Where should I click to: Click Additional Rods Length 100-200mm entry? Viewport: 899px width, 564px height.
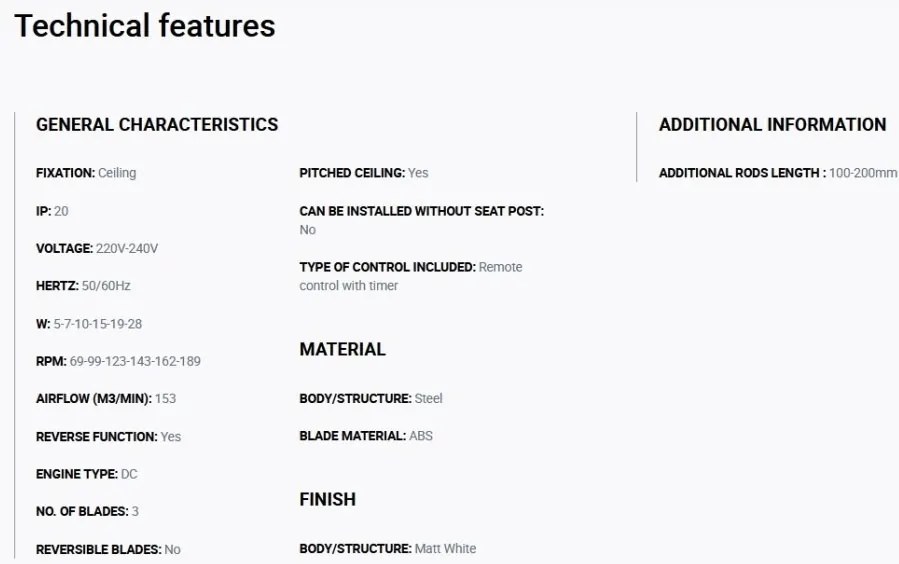[x=778, y=173]
